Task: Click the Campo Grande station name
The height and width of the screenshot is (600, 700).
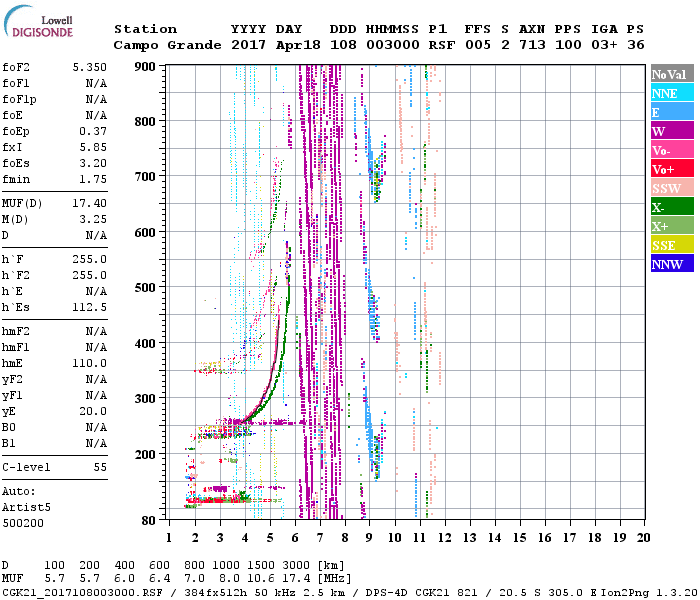Action: (167, 45)
